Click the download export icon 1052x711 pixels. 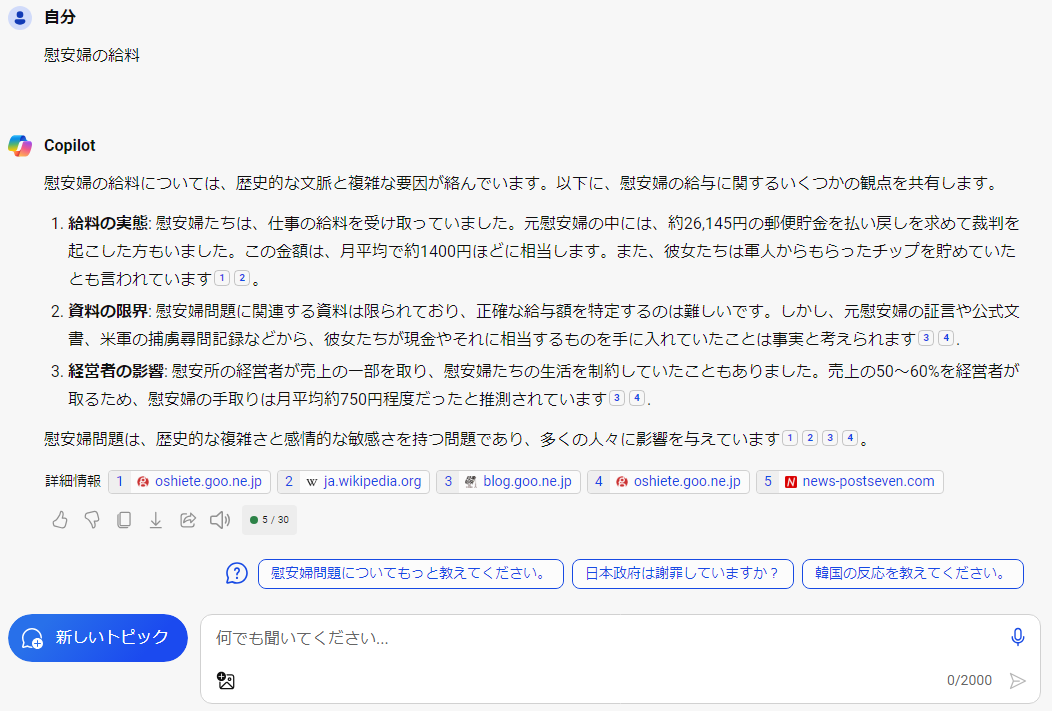pos(156,520)
